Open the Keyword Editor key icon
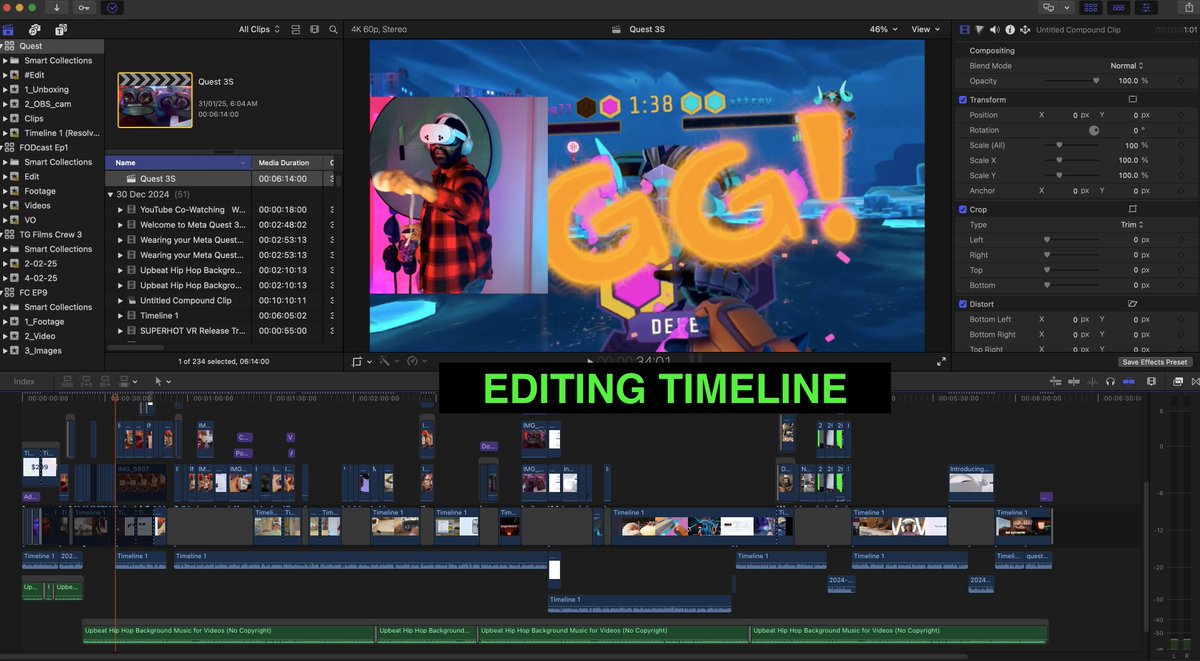Viewport: 1200px width, 661px height. 84,7
